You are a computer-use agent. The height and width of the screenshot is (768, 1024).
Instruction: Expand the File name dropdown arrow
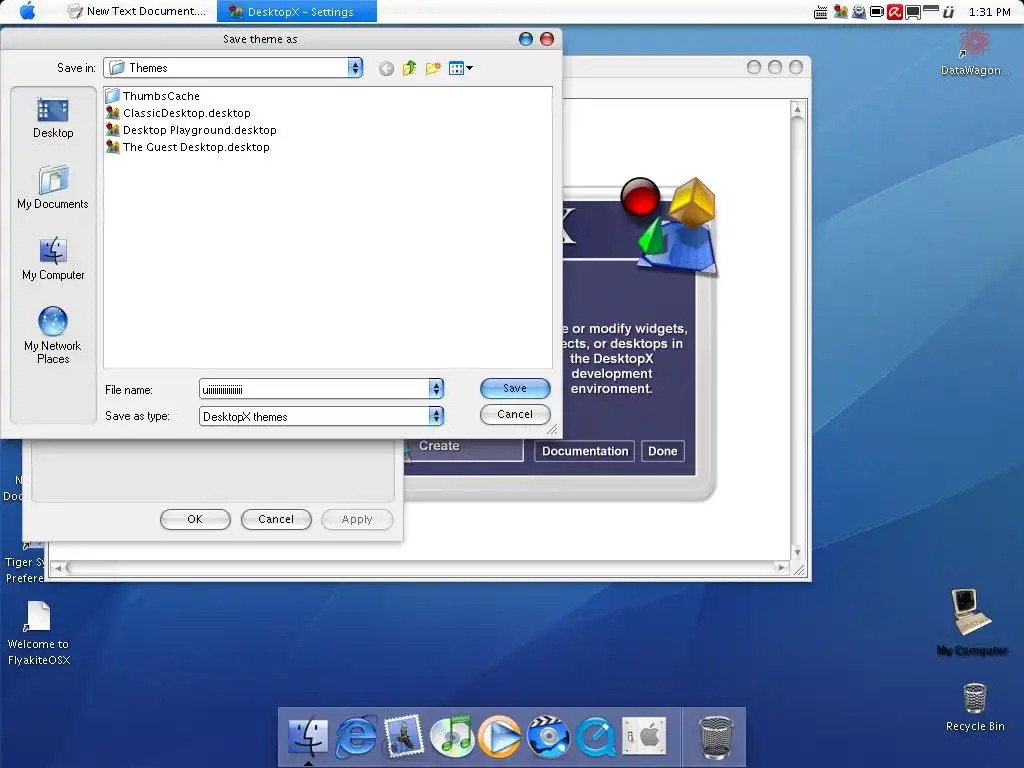[x=436, y=389]
